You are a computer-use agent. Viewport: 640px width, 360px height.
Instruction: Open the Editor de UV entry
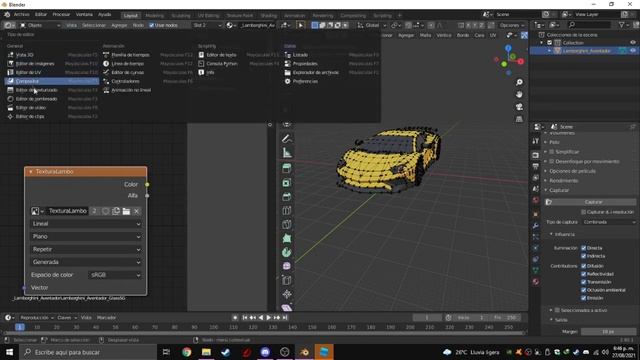coord(28,72)
